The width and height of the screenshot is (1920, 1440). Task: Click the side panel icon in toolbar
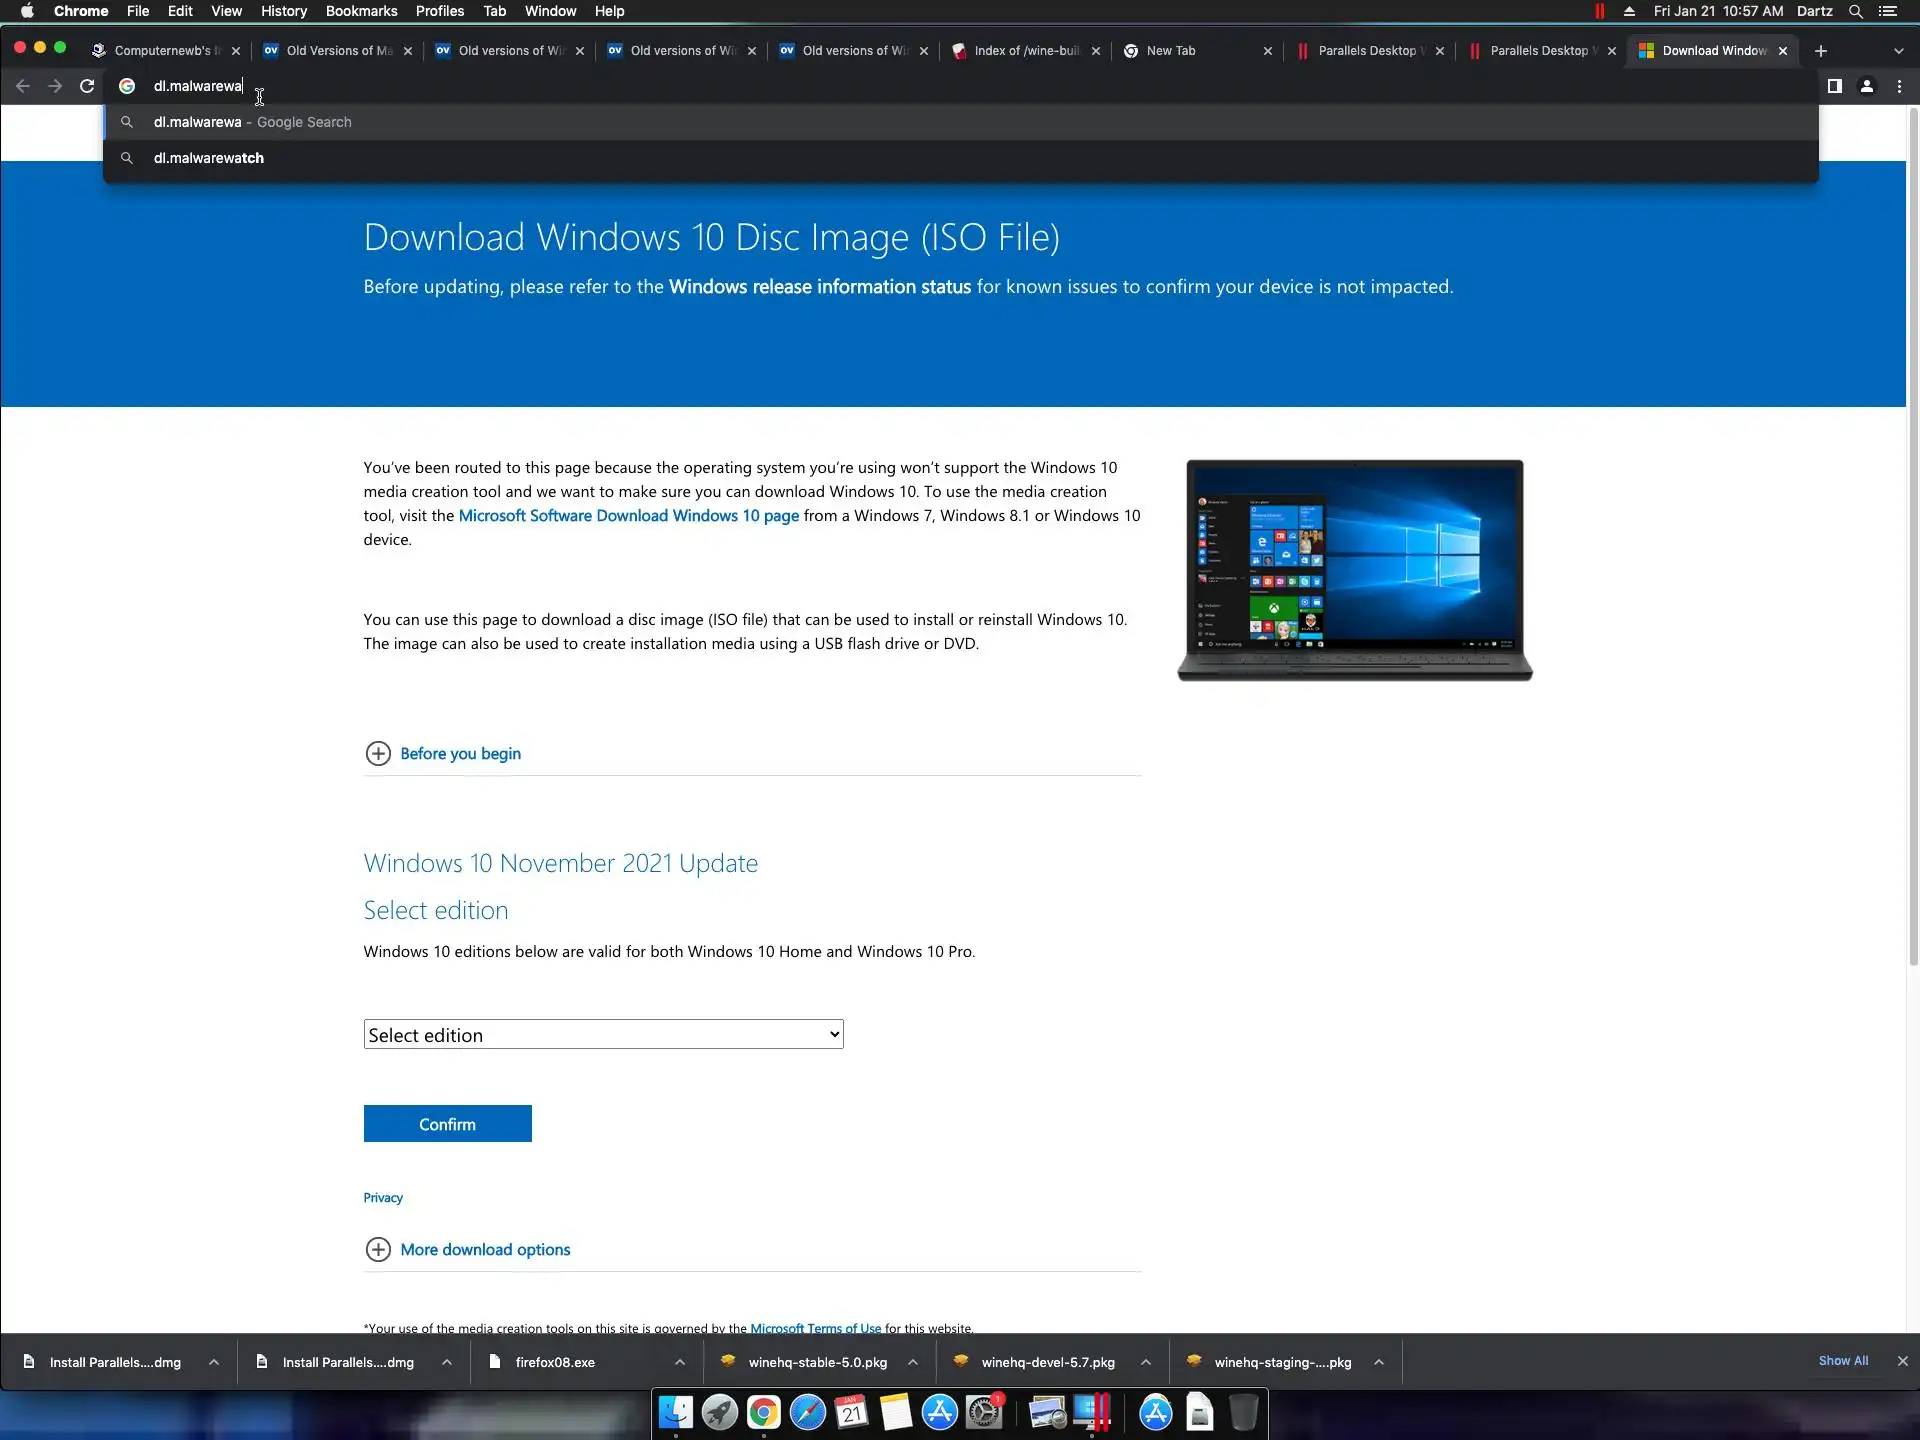1834,86
